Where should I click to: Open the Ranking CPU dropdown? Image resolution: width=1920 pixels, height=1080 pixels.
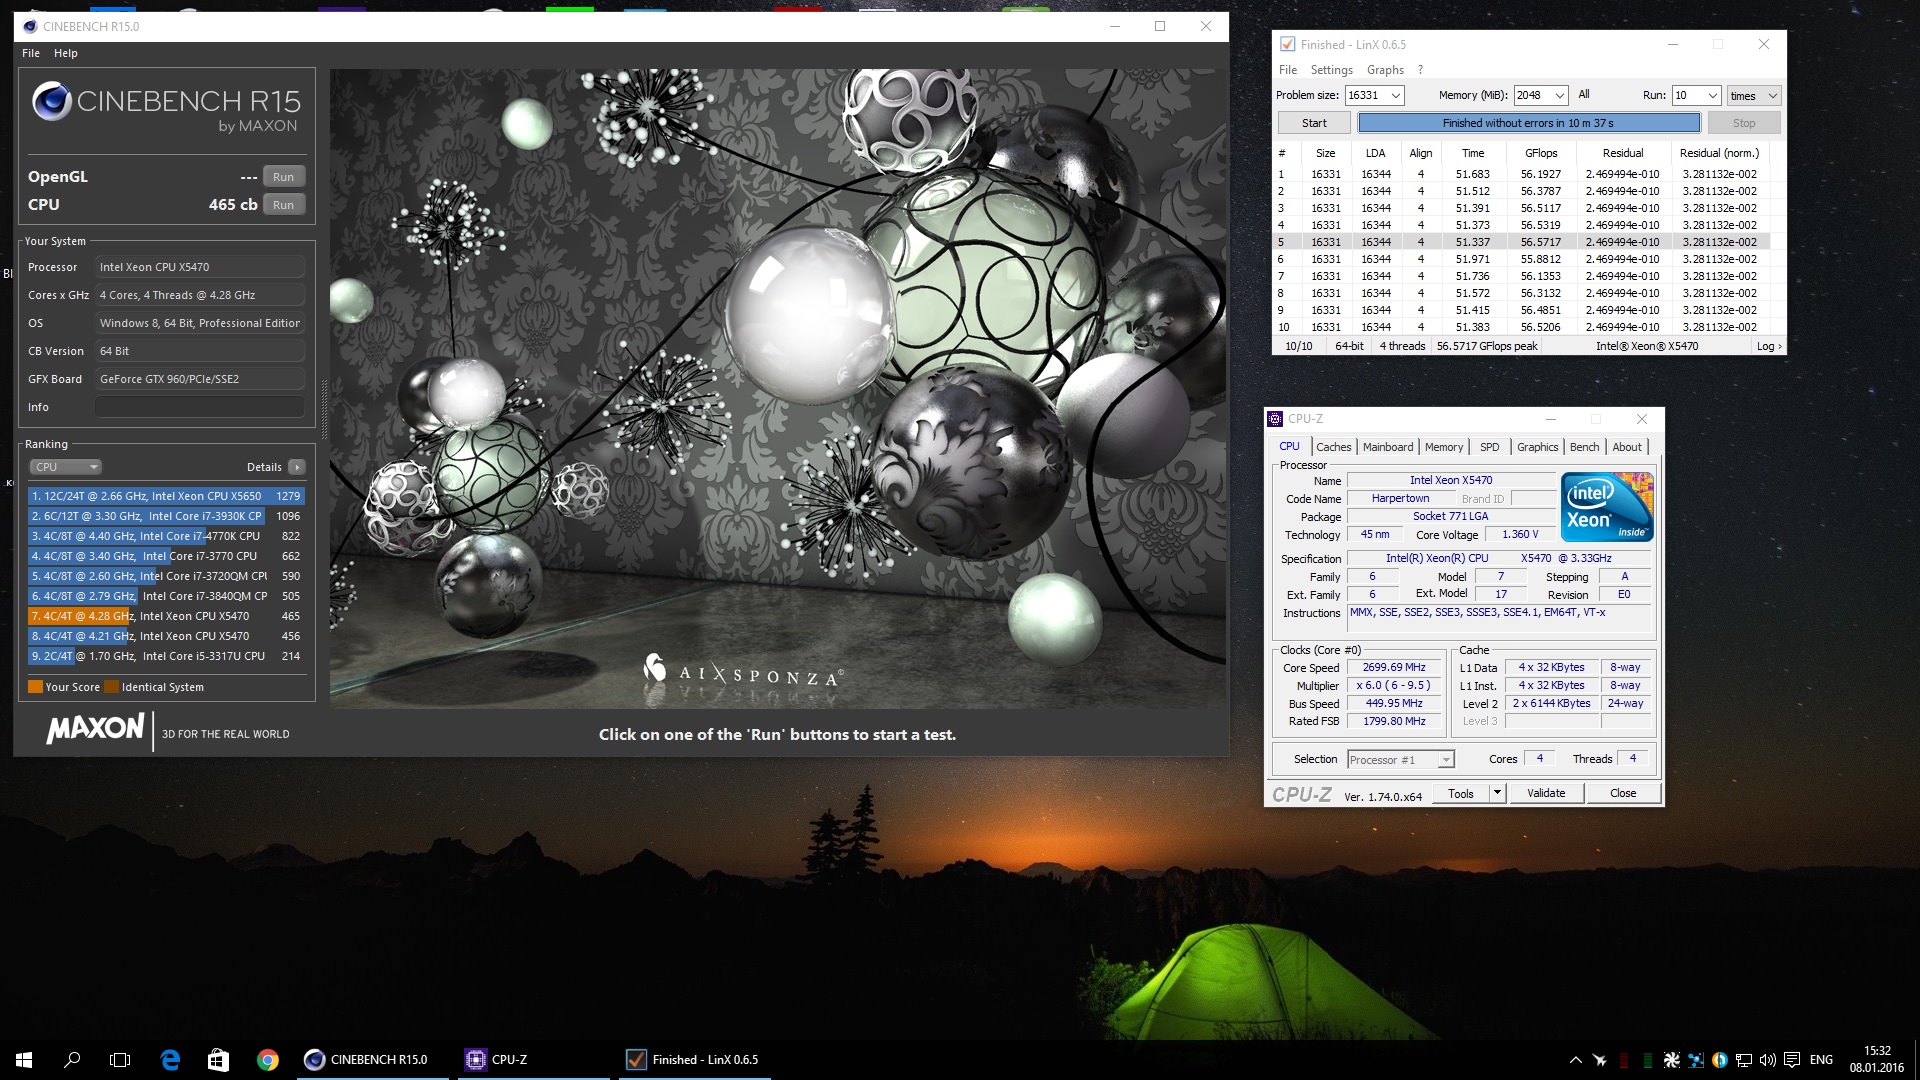[66, 467]
